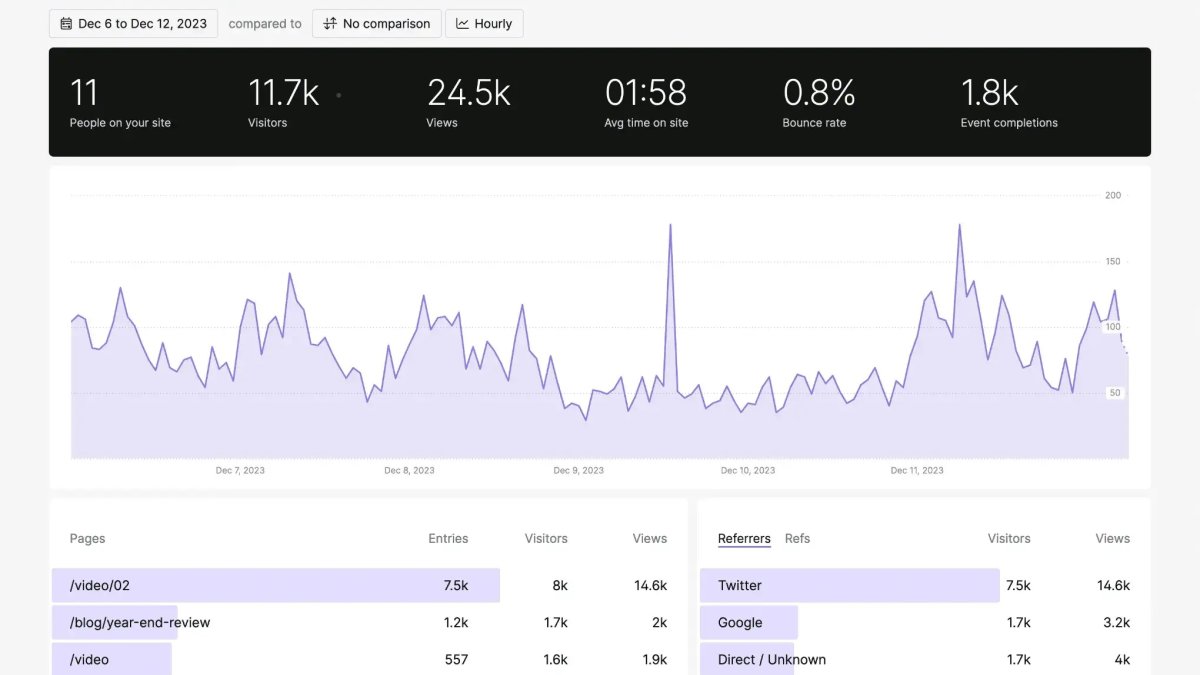Click the 8k visitors value for /video/02
This screenshot has height=675, width=1200.
click(560, 585)
